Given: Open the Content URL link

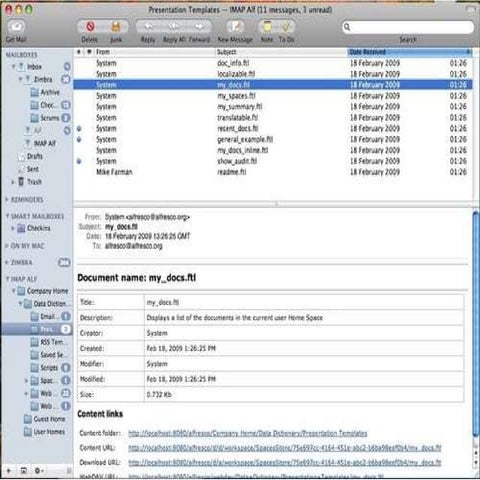Looking at the screenshot, I should 285,448.
